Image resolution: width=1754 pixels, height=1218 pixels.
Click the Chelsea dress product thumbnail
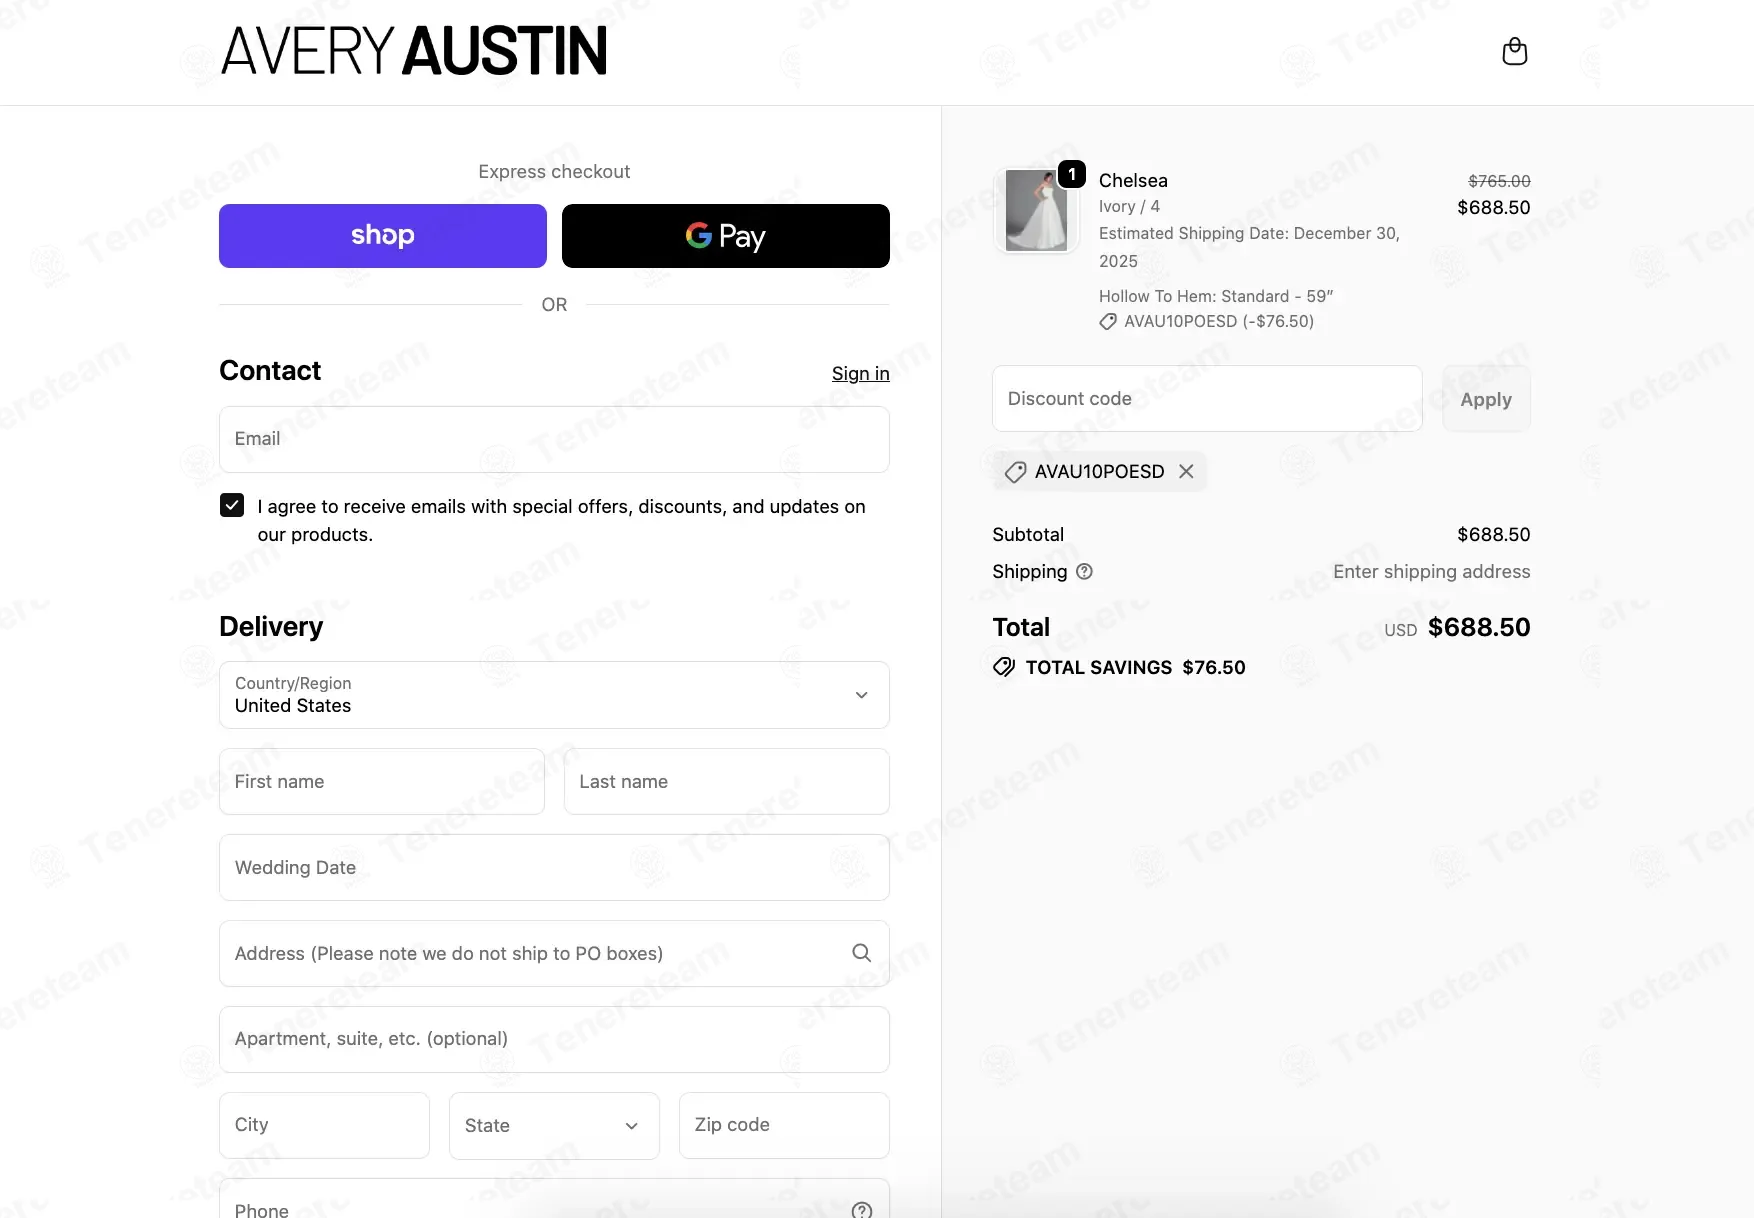pyautogui.click(x=1036, y=210)
